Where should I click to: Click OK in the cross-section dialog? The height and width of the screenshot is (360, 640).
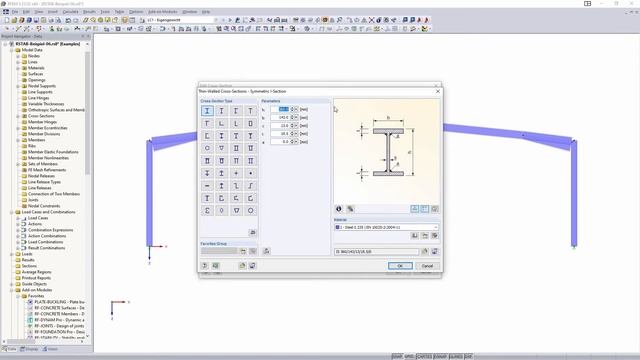click(x=400, y=266)
